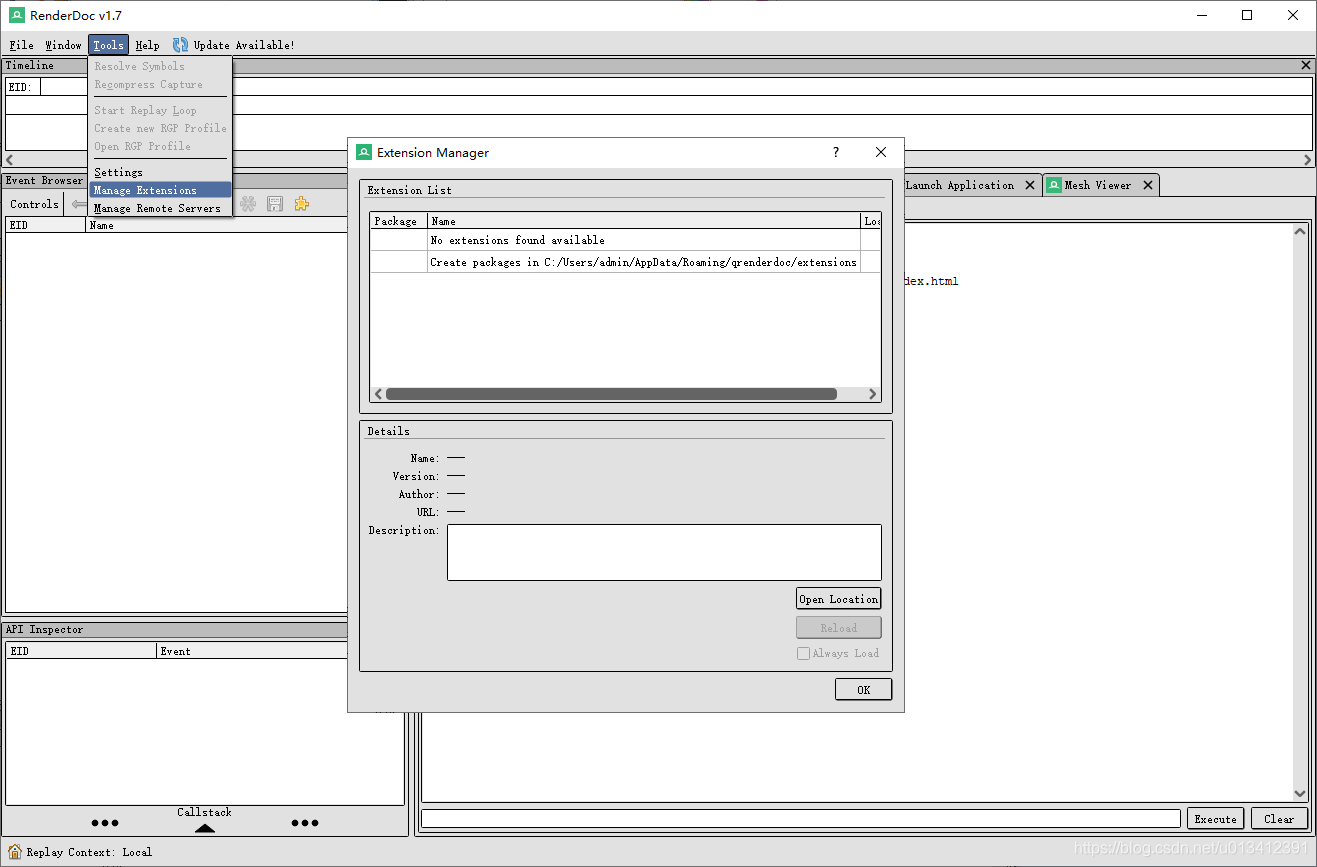This screenshot has width=1317, height=867.
Task: Click the house icon for Replay Context
Action: (x=14, y=852)
